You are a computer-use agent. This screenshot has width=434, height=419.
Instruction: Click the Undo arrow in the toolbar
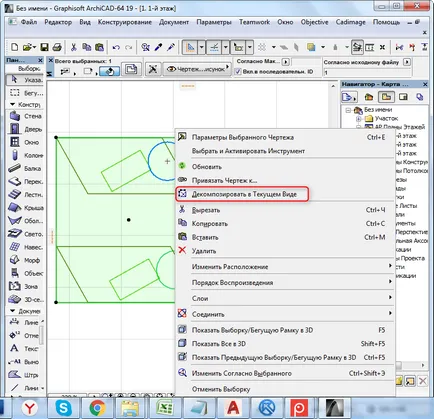pyautogui.click(x=116, y=47)
